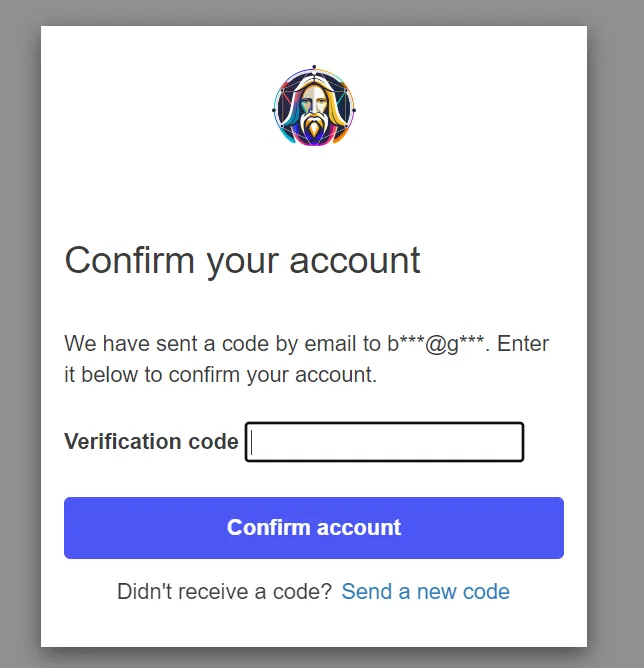Click the empty white area below the logo
The width and height of the screenshot is (644, 668).
pyautogui.click(x=314, y=190)
